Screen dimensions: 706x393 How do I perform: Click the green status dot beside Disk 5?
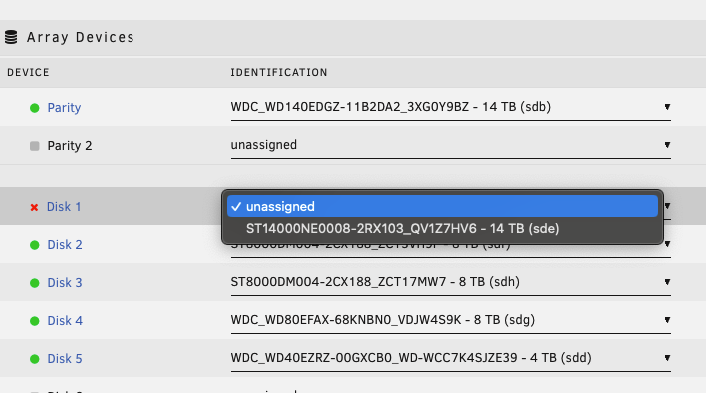point(35,359)
